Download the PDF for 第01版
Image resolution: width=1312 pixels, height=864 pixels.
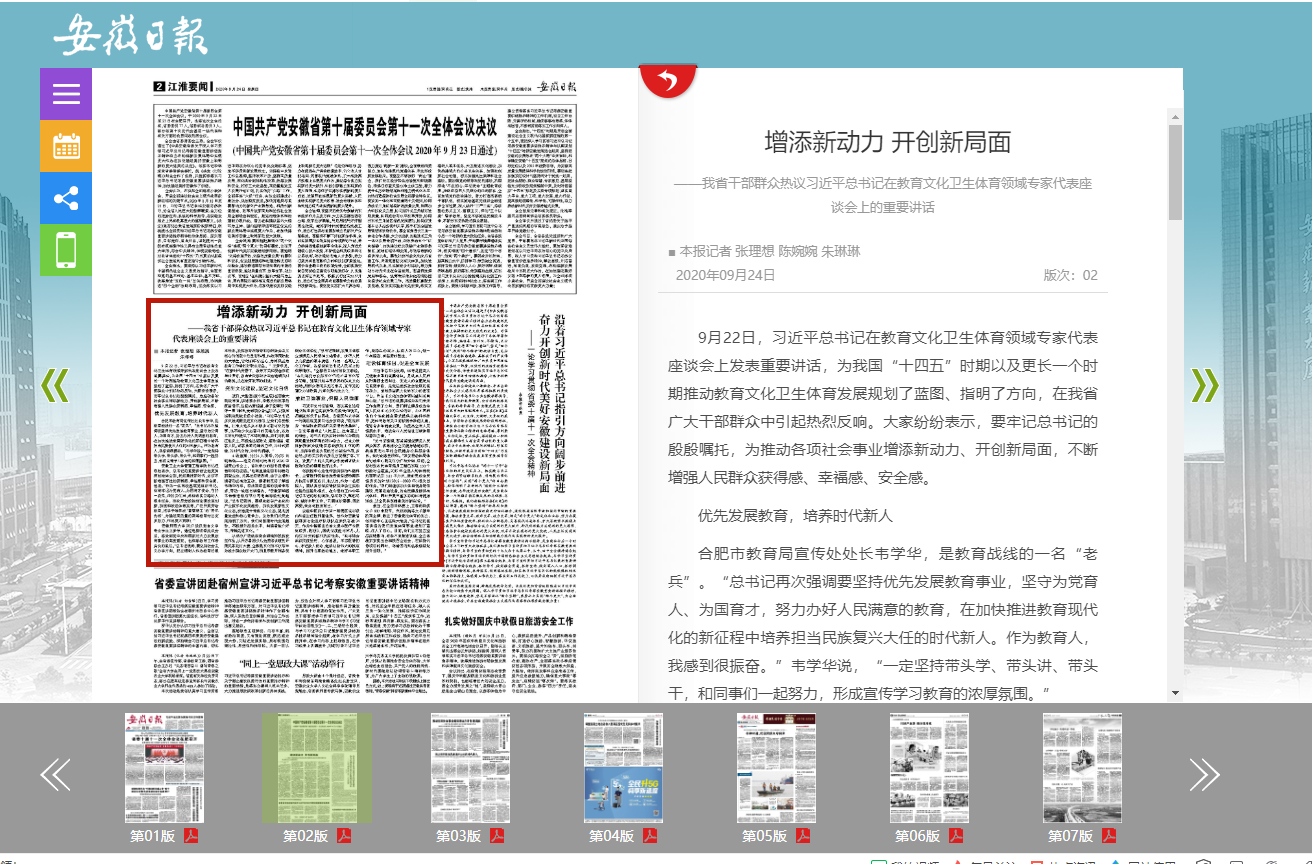click(x=190, y=836)
